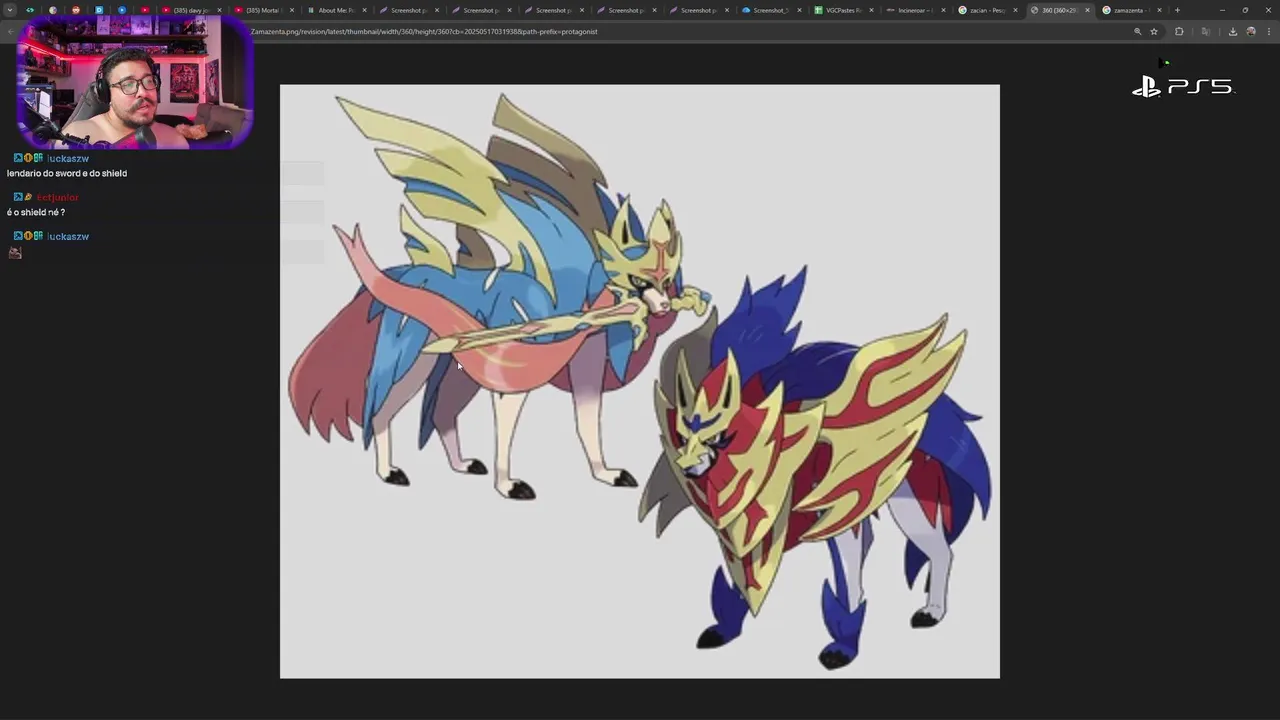
Task: Close the 'zacian' search tab
Action: click(1015, 10)
